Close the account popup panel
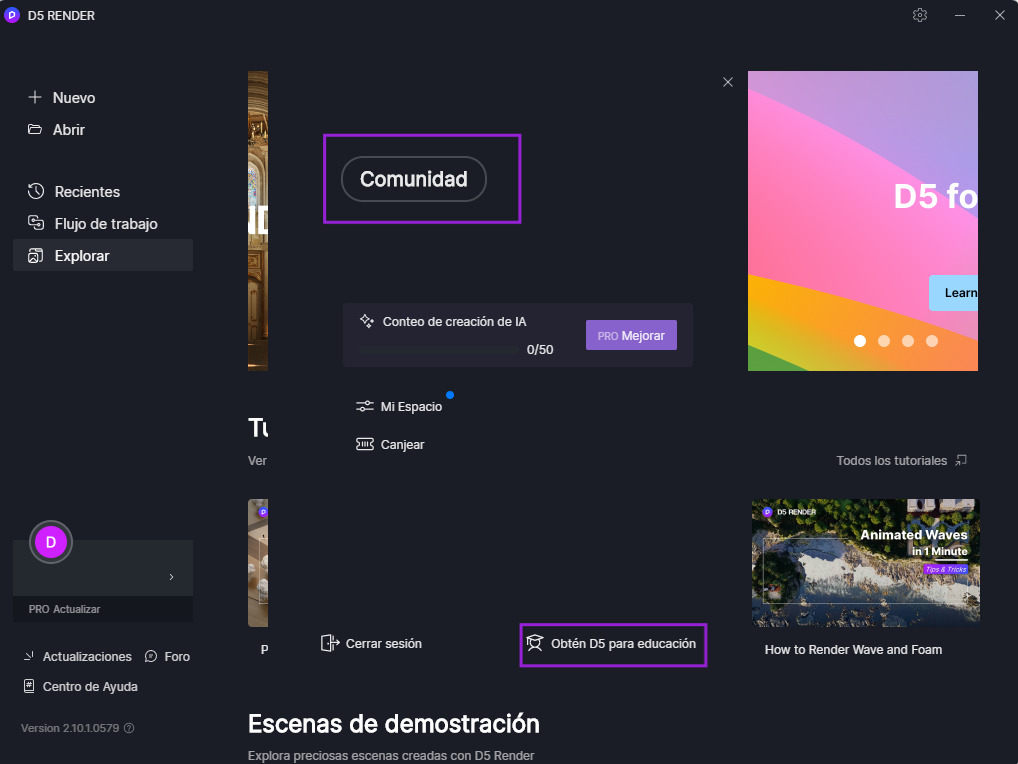Screen dimensions: 1018x764 click(x=728, y=82)
